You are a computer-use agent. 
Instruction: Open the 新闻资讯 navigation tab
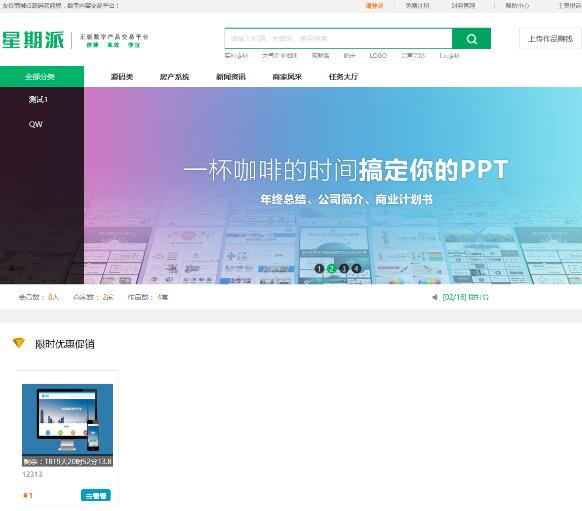pyautogui.click(x=230, y=77)
